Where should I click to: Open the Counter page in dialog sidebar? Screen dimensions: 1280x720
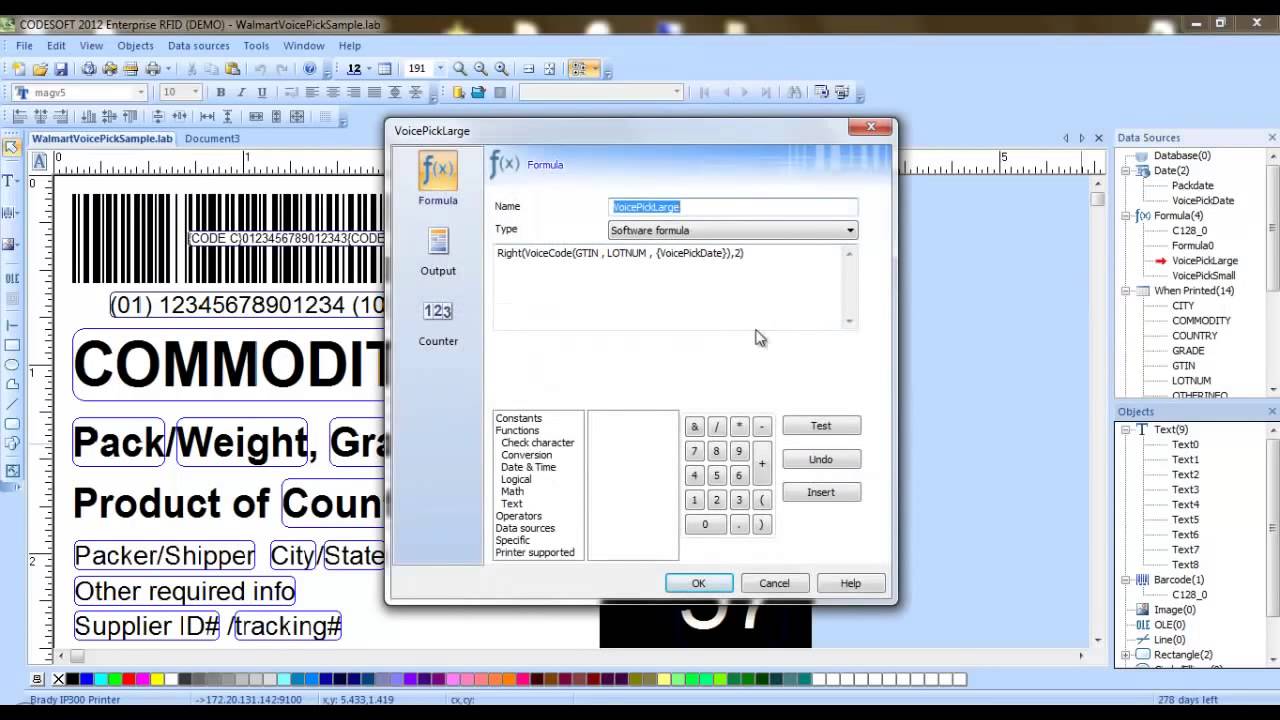438,323
